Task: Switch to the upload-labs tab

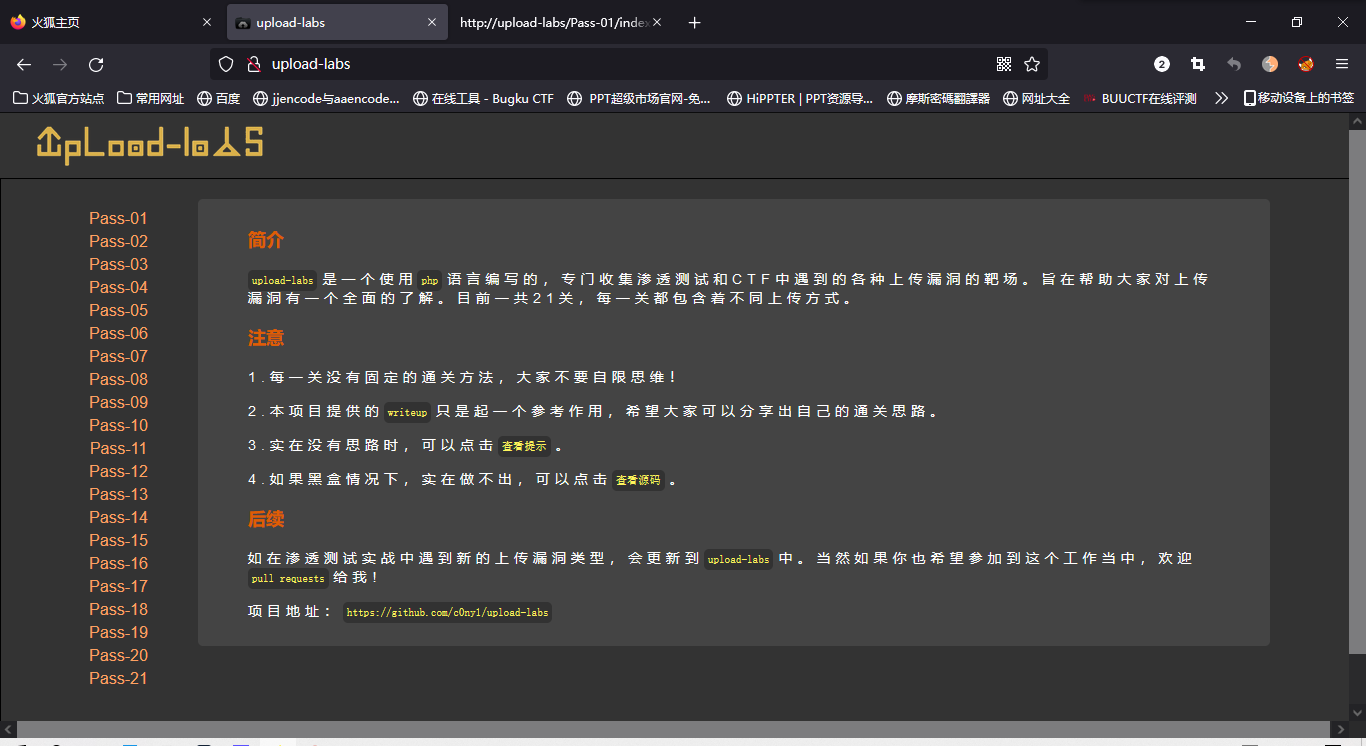Action: 338,22
